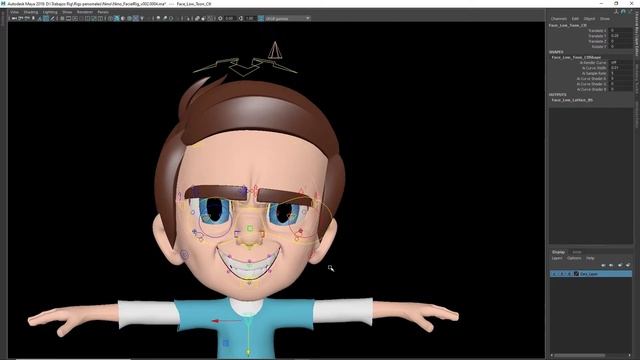Click the Translate Y value 0.29
This screenshot has height=360, width=640.
click(621, 36)
